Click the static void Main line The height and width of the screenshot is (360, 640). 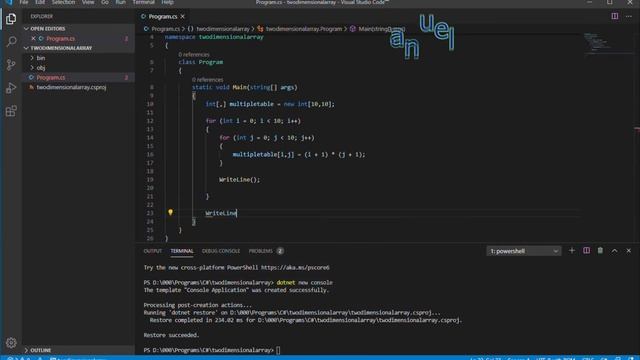click(245, 87)
